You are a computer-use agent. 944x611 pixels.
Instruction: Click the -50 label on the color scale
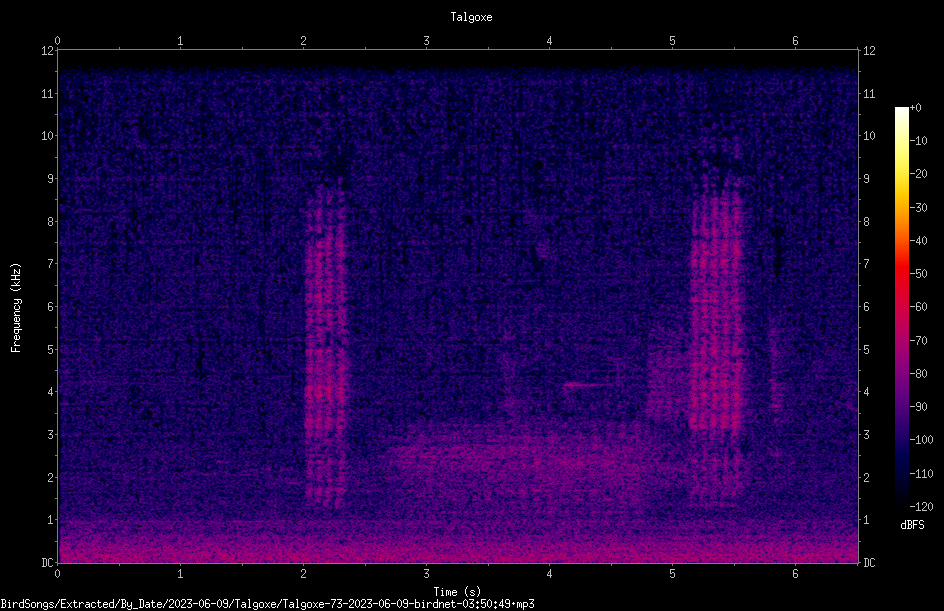pos(918,274)
